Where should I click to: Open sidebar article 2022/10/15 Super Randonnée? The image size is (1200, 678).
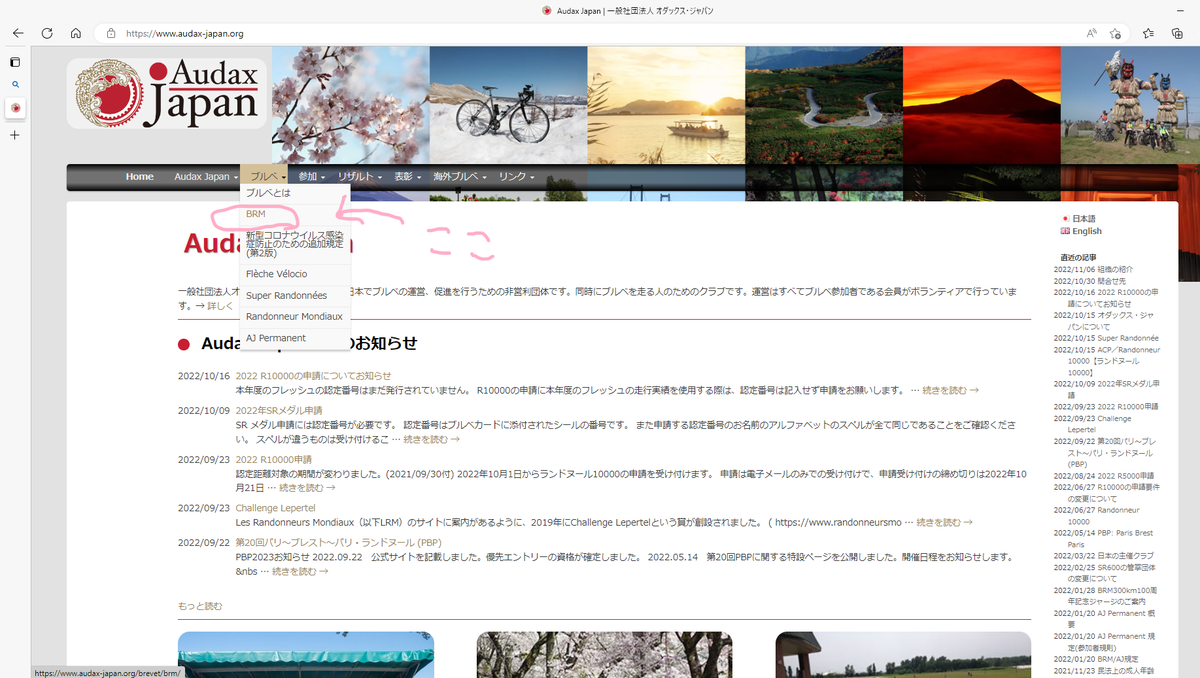tap(1106, 338)
